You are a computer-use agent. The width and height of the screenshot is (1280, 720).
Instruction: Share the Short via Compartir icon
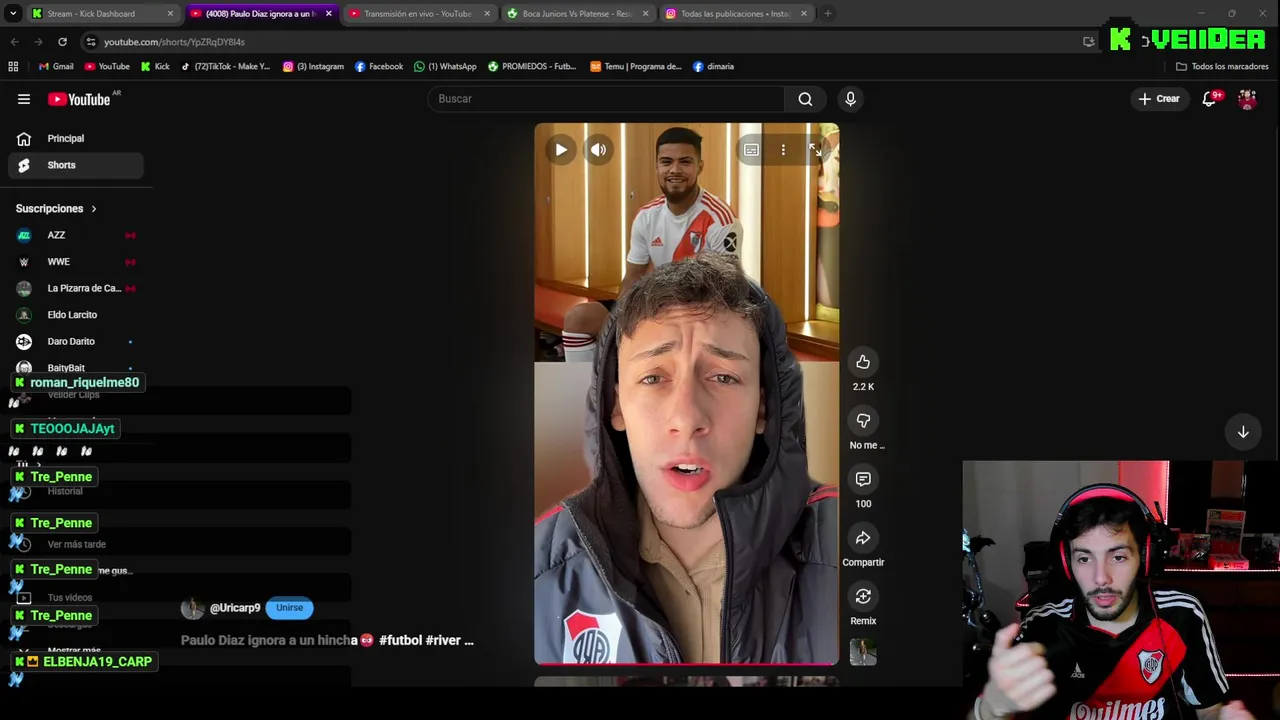tap(863, 538)
